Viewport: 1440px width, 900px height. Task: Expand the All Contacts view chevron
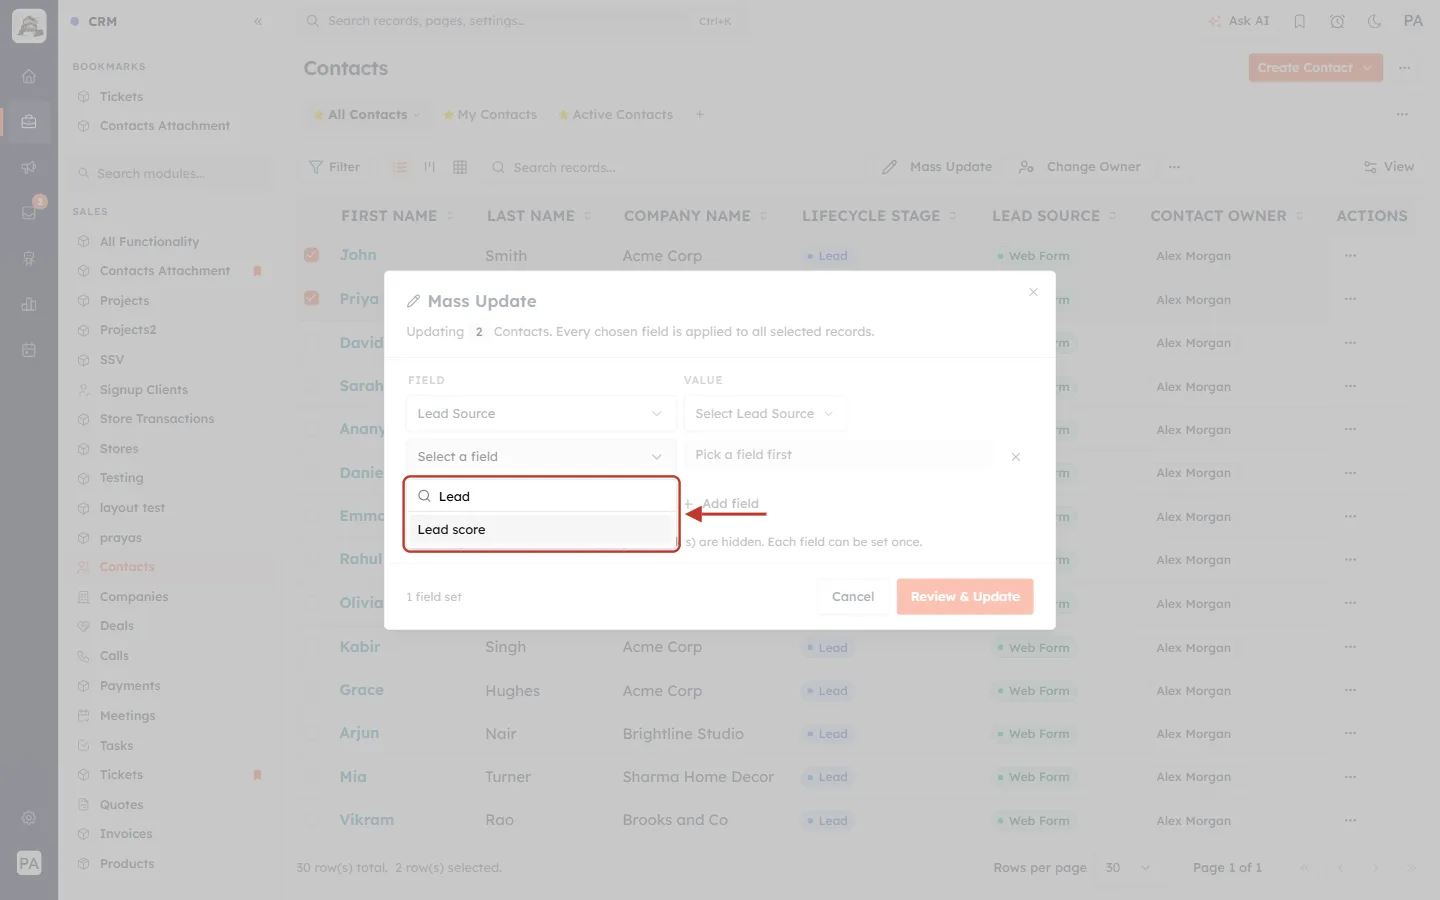pyautogui.click(x=416, y=115)
